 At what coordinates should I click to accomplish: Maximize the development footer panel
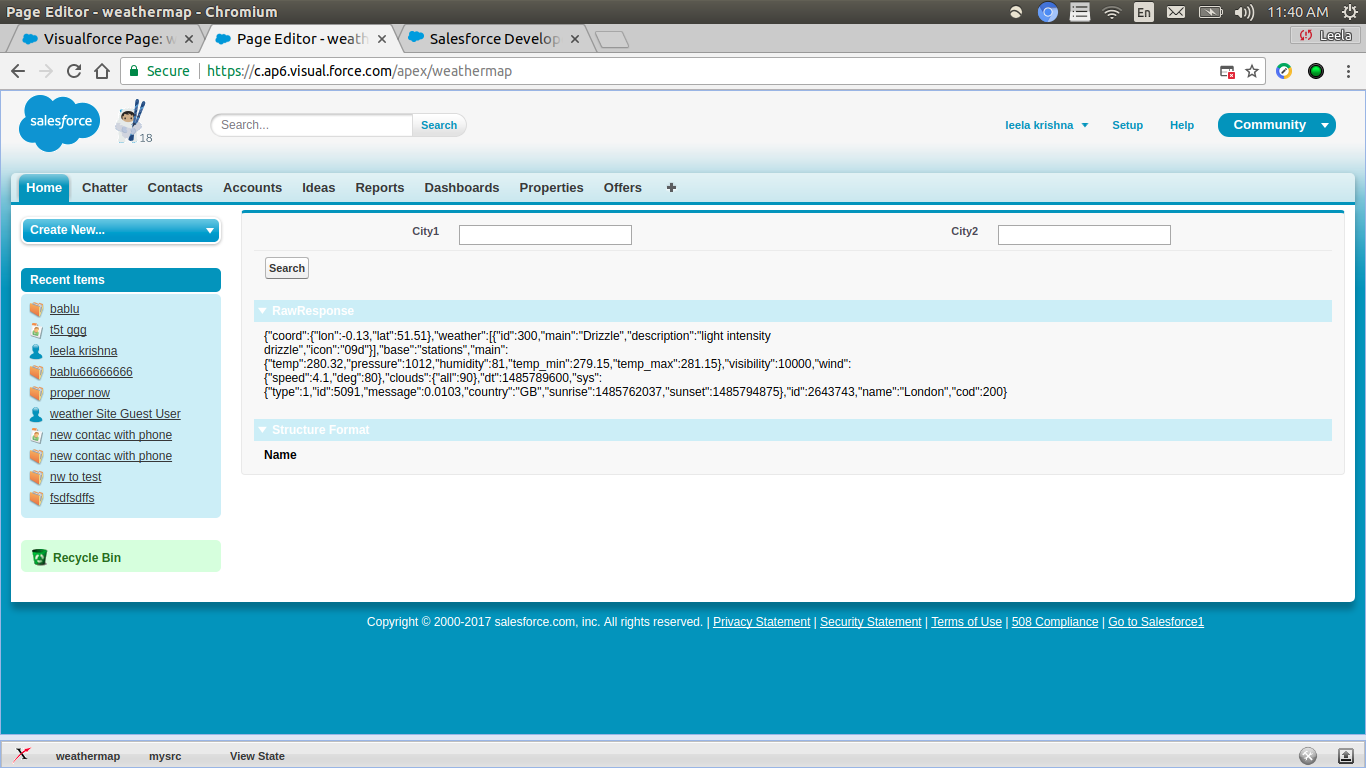pos(1346,756)
